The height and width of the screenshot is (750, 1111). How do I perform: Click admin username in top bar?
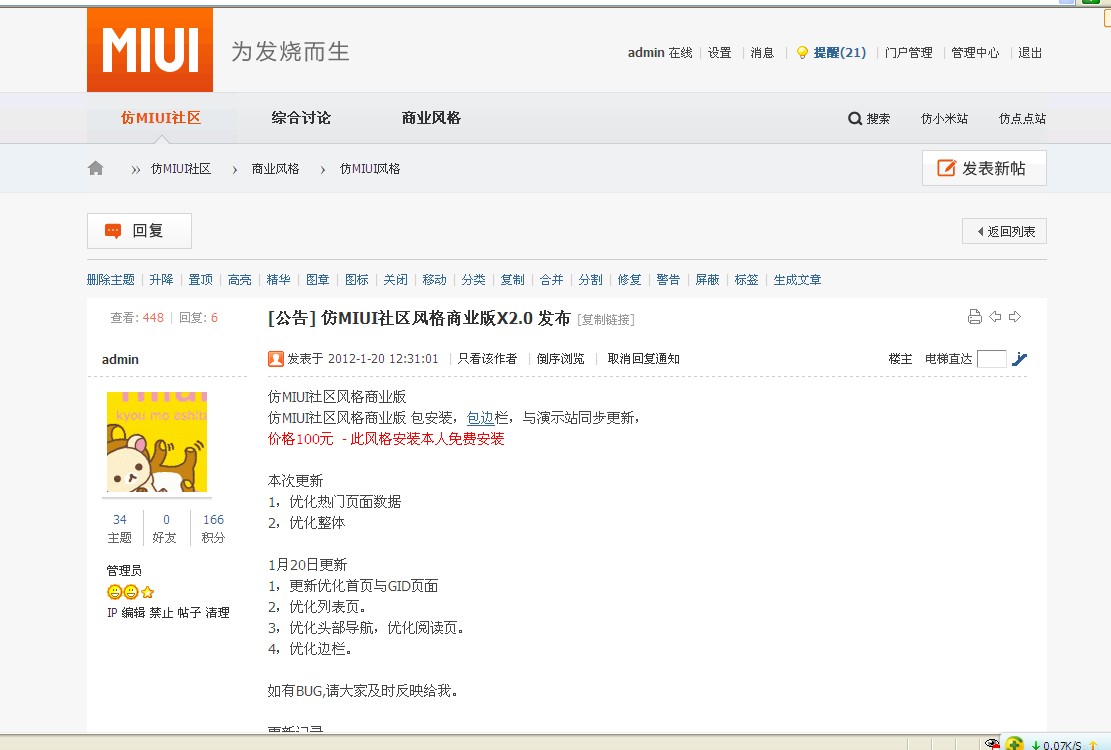click(x=645, y=52)
